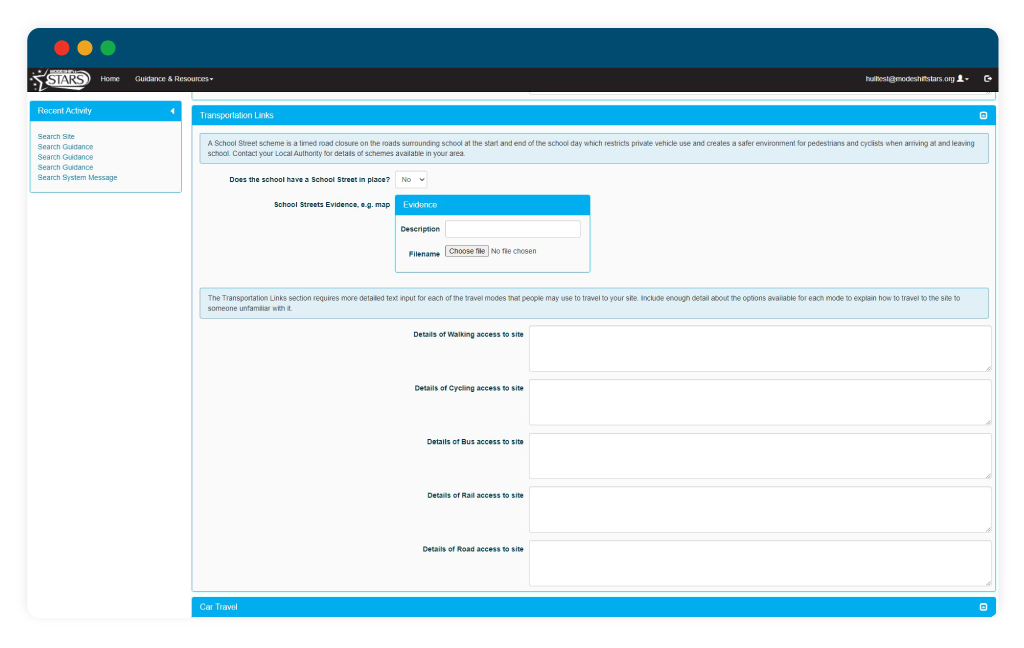
Task: Click the travel modes detailed text input notice
Action: 594,303
